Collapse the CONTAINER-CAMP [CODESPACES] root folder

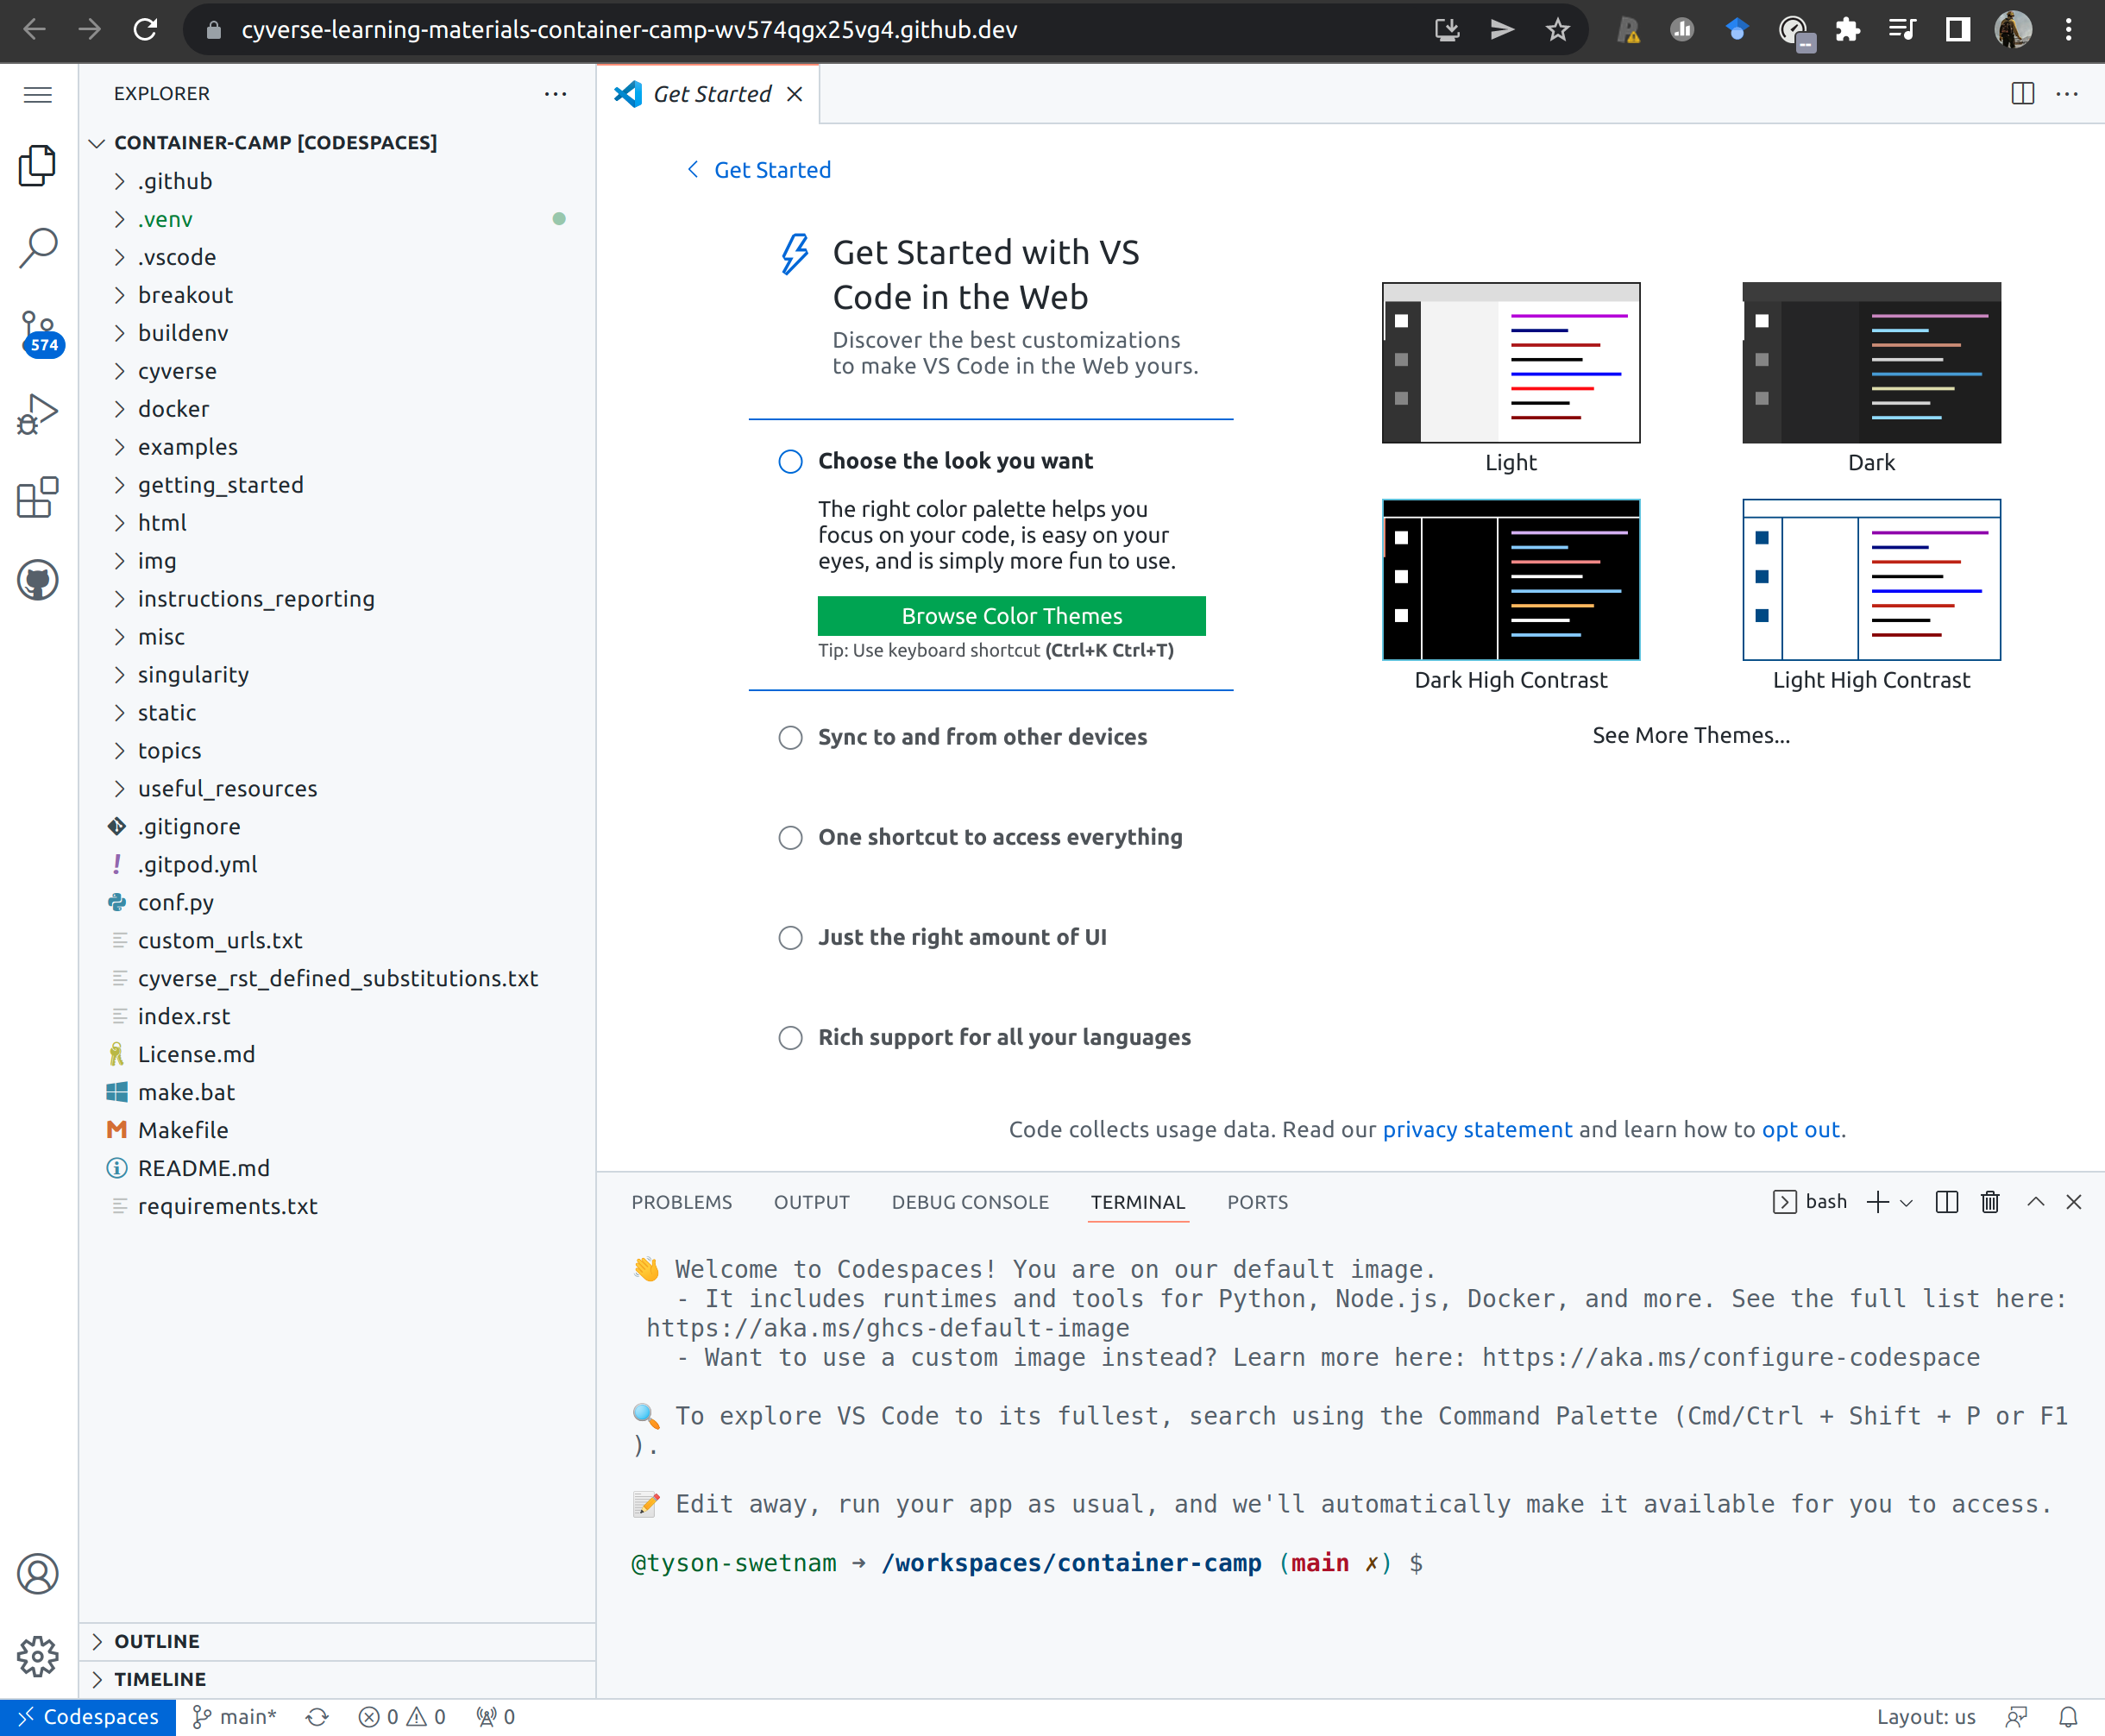pyautogui.click(x=337, y=143)
